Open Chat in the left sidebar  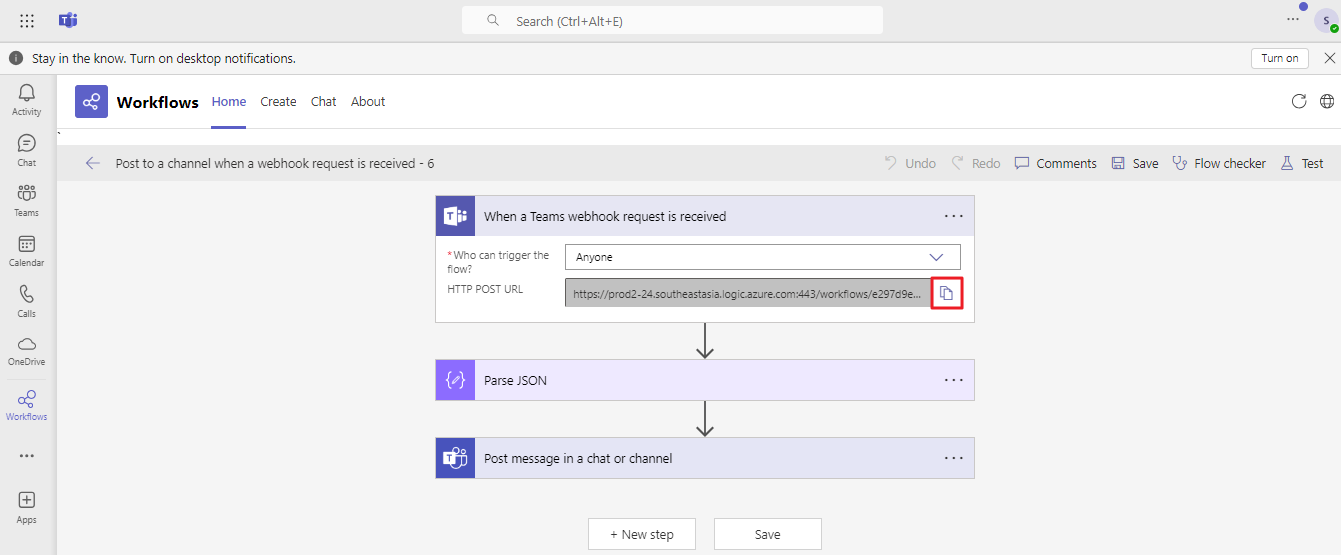click(x=27, y=150)
